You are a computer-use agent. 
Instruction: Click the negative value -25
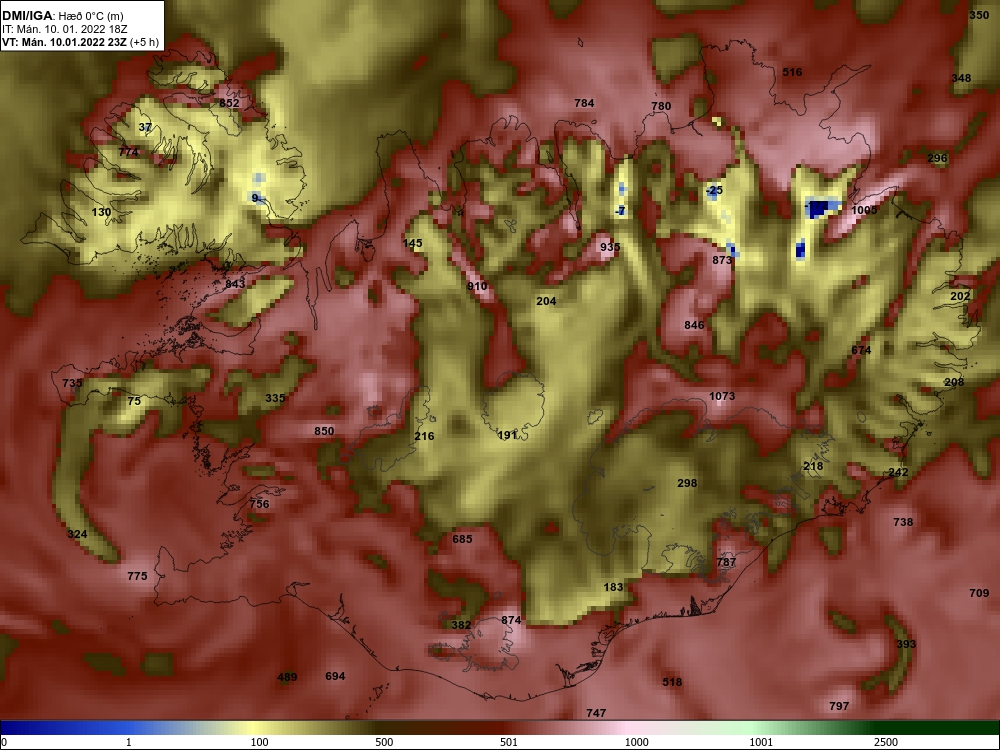pyautogui.click(x=714, y=190)
